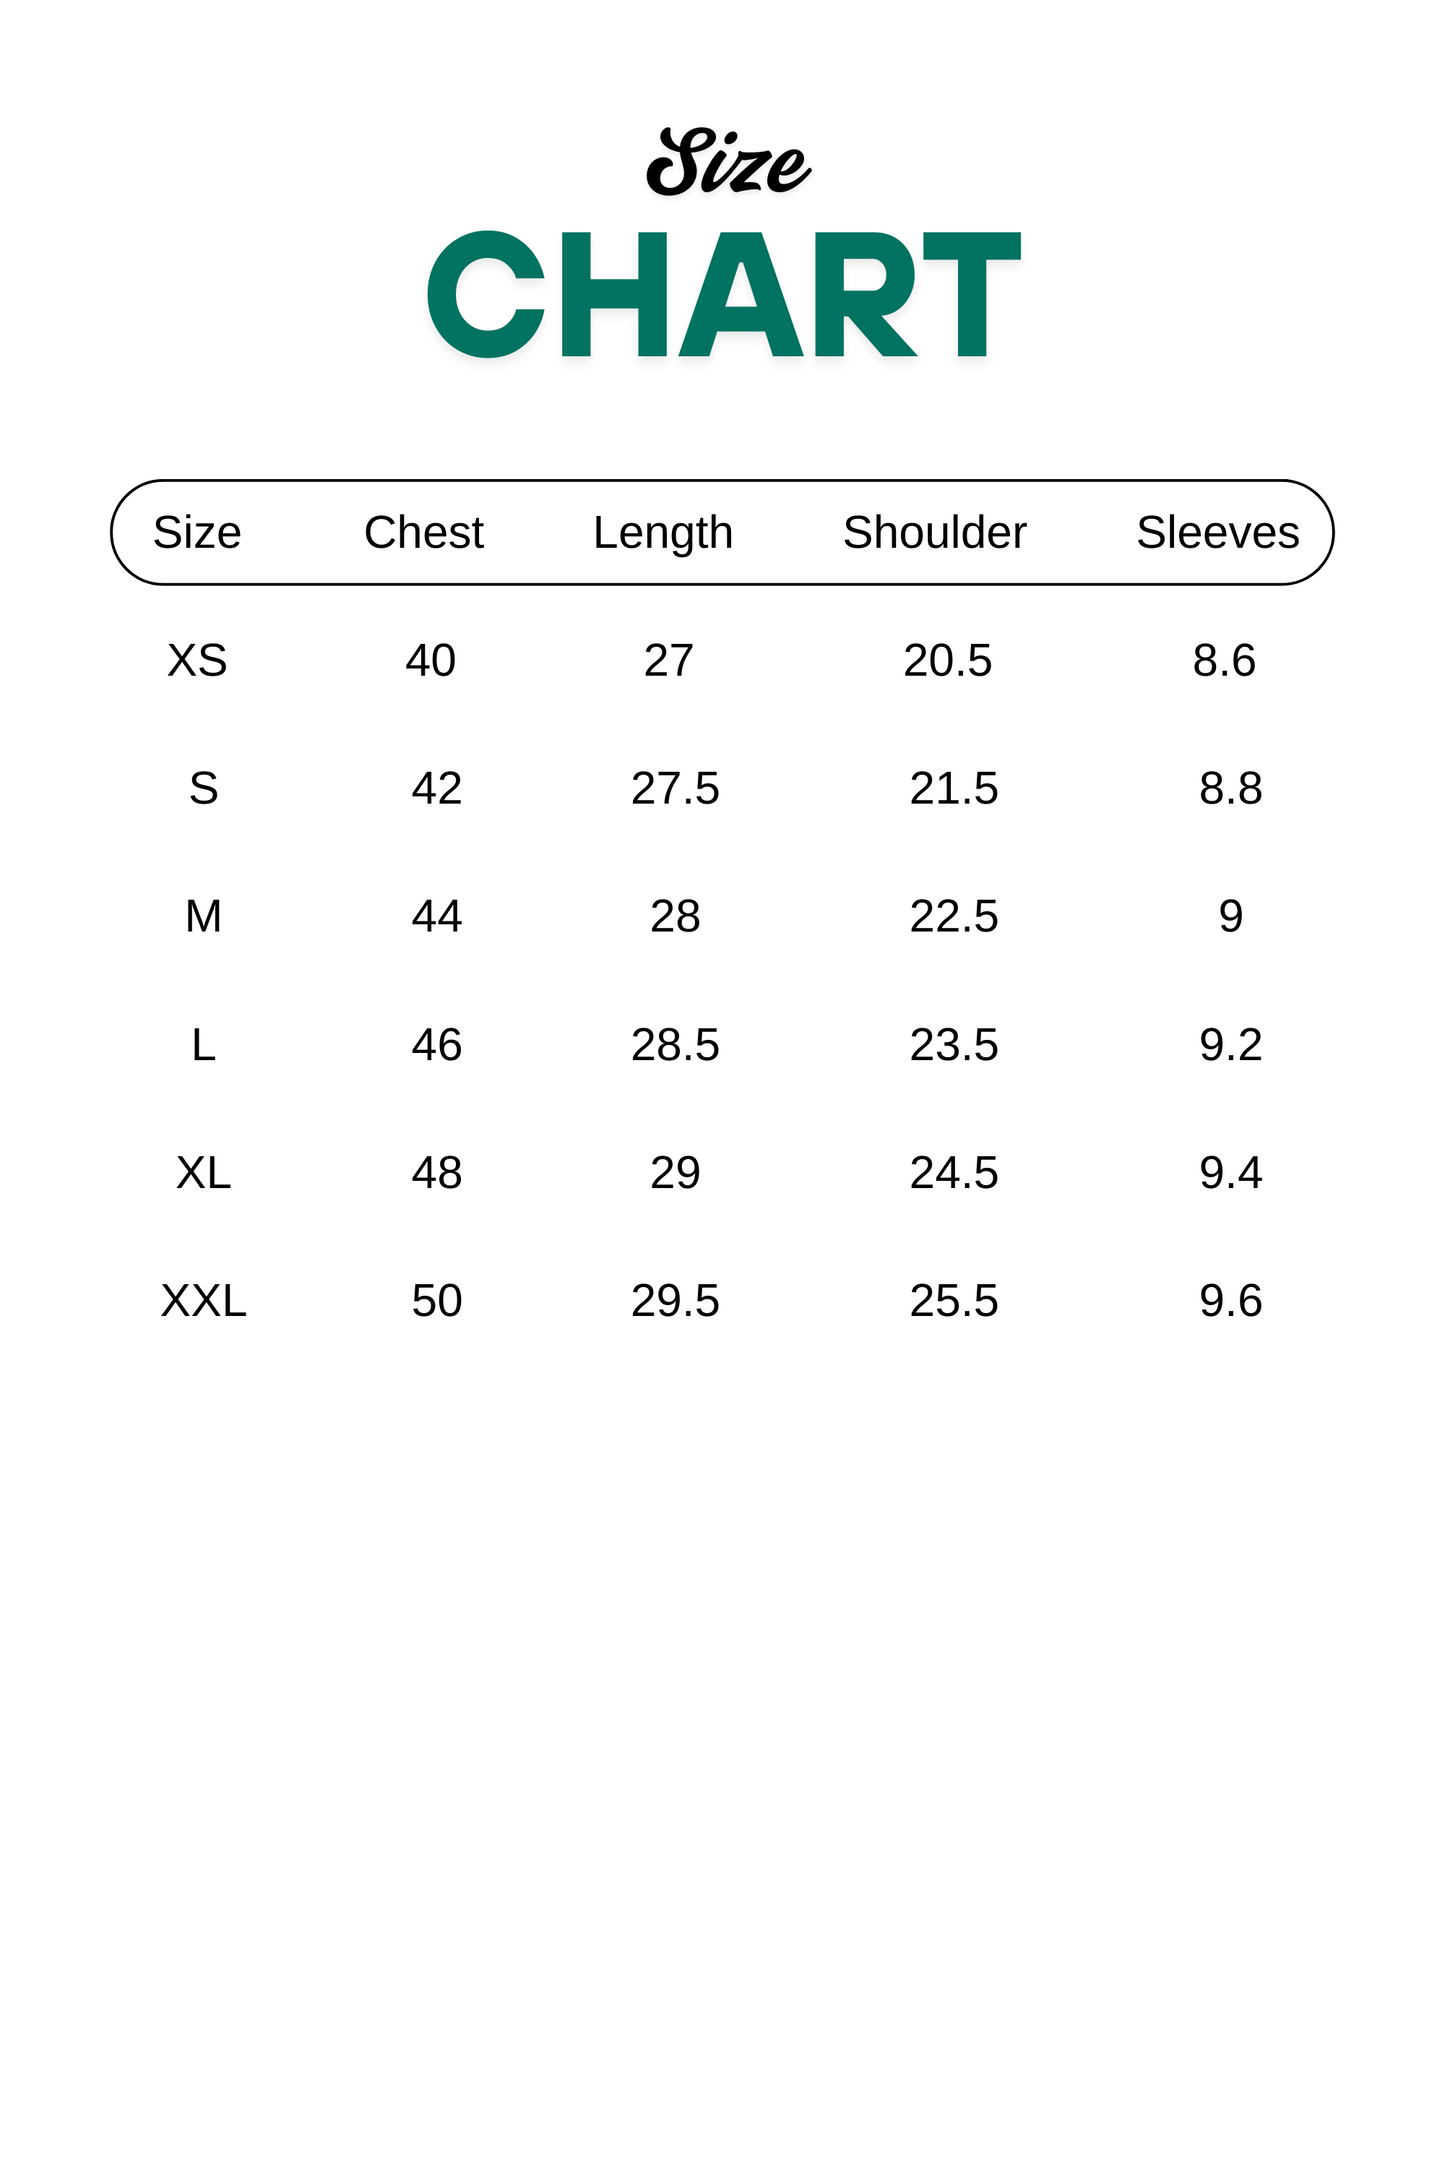
Task: Click the XS size row label
Action: [x=197, y=661]
